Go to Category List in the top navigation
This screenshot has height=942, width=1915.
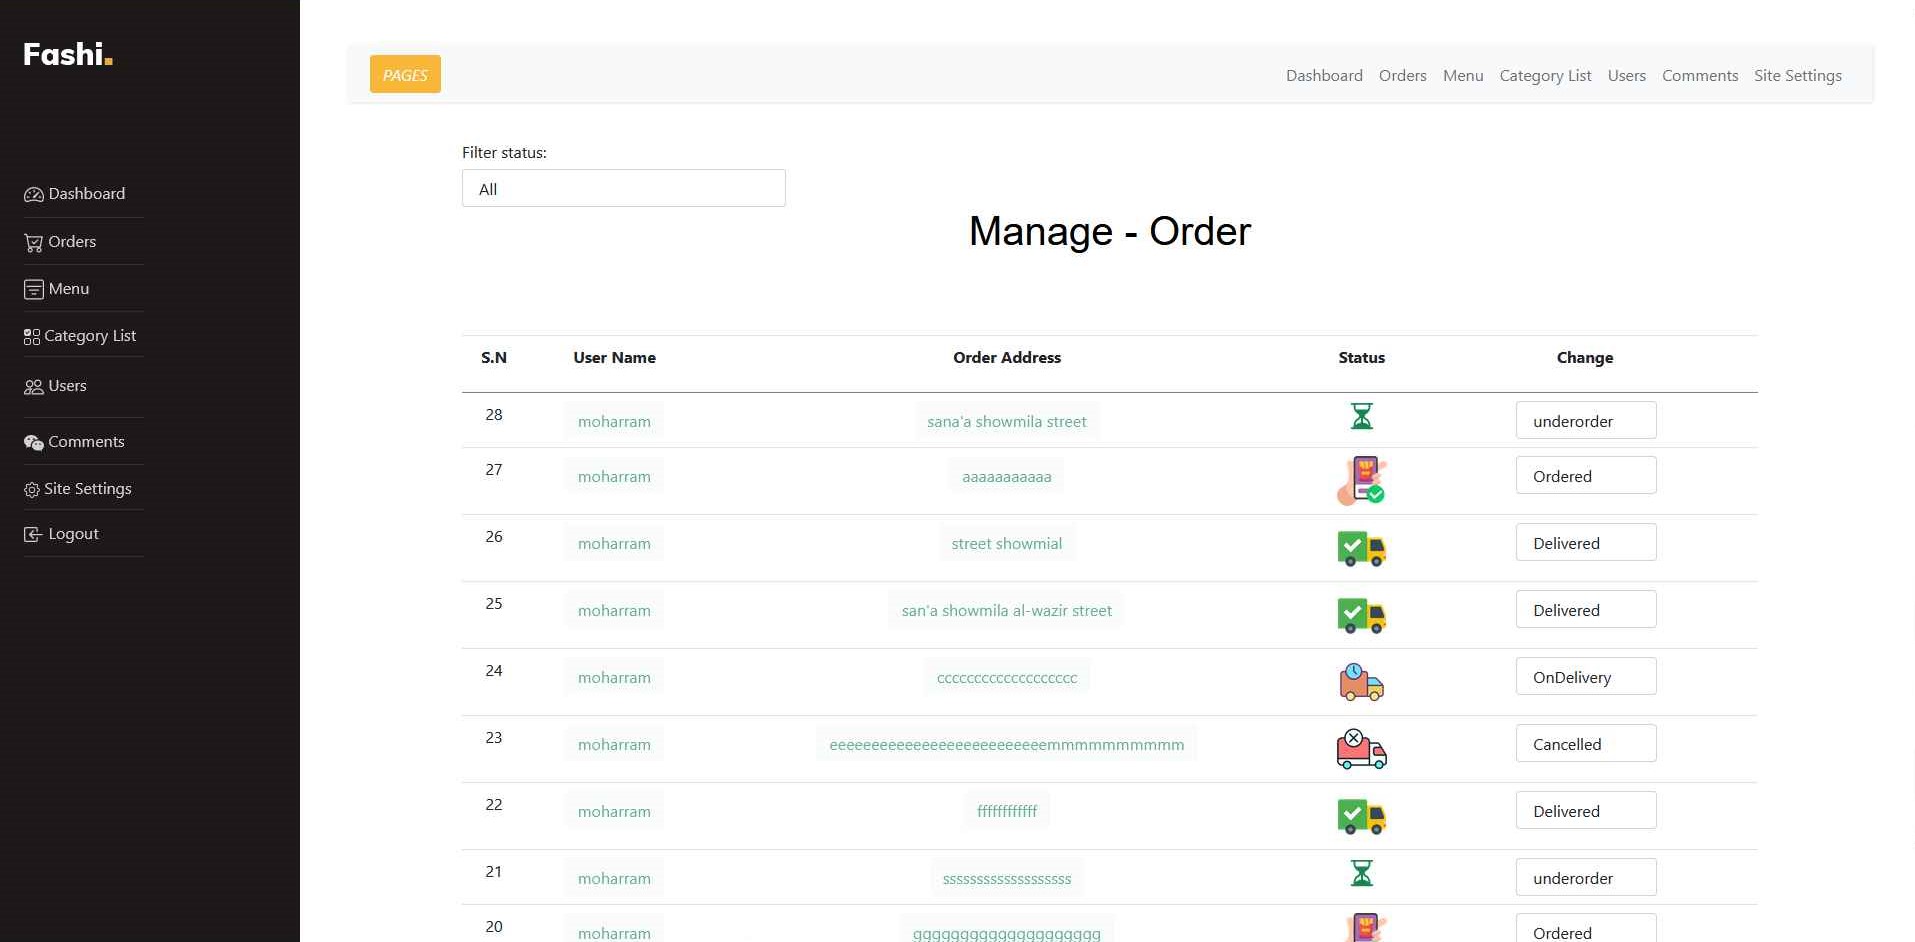[1544, 76]
